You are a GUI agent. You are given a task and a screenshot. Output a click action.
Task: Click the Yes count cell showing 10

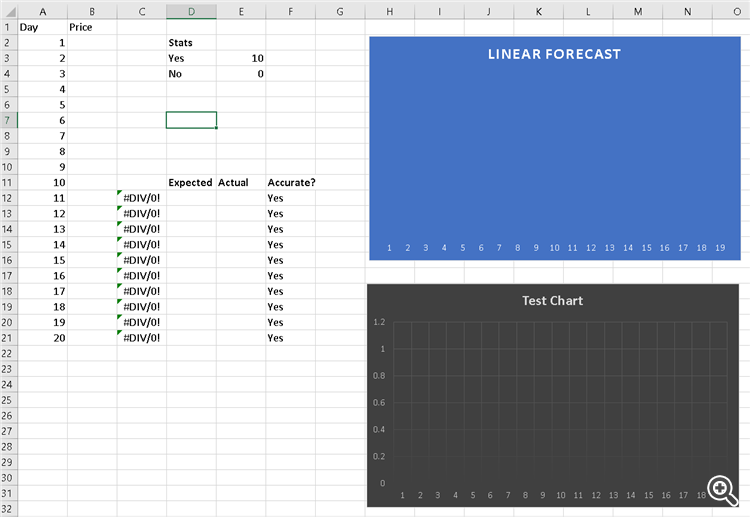click(x=241, y=58)
